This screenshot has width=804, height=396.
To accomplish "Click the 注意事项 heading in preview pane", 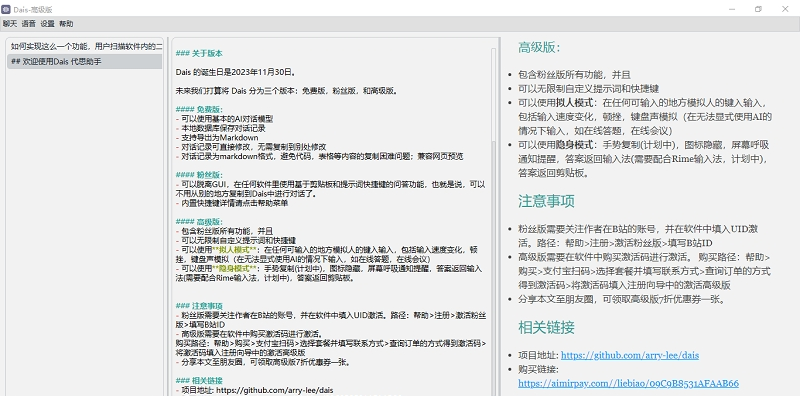I will 546,201.
